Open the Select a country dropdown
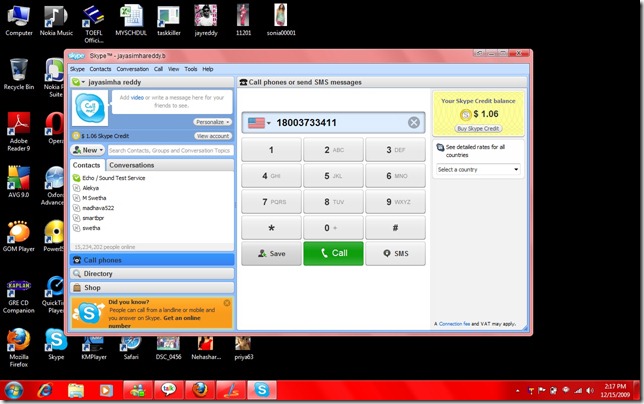The width and height of the screenshot is (644, 404). (x=478, y=169)
